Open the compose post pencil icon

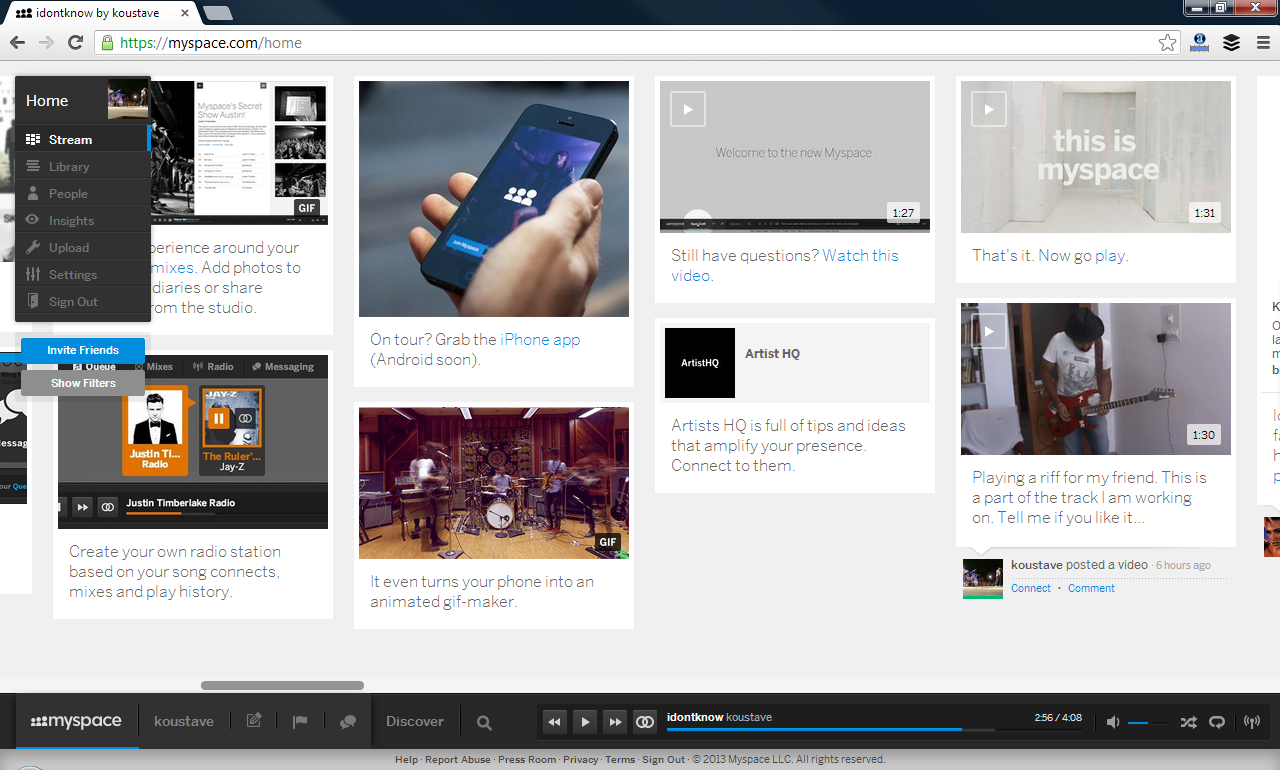(x=254, y=721)
